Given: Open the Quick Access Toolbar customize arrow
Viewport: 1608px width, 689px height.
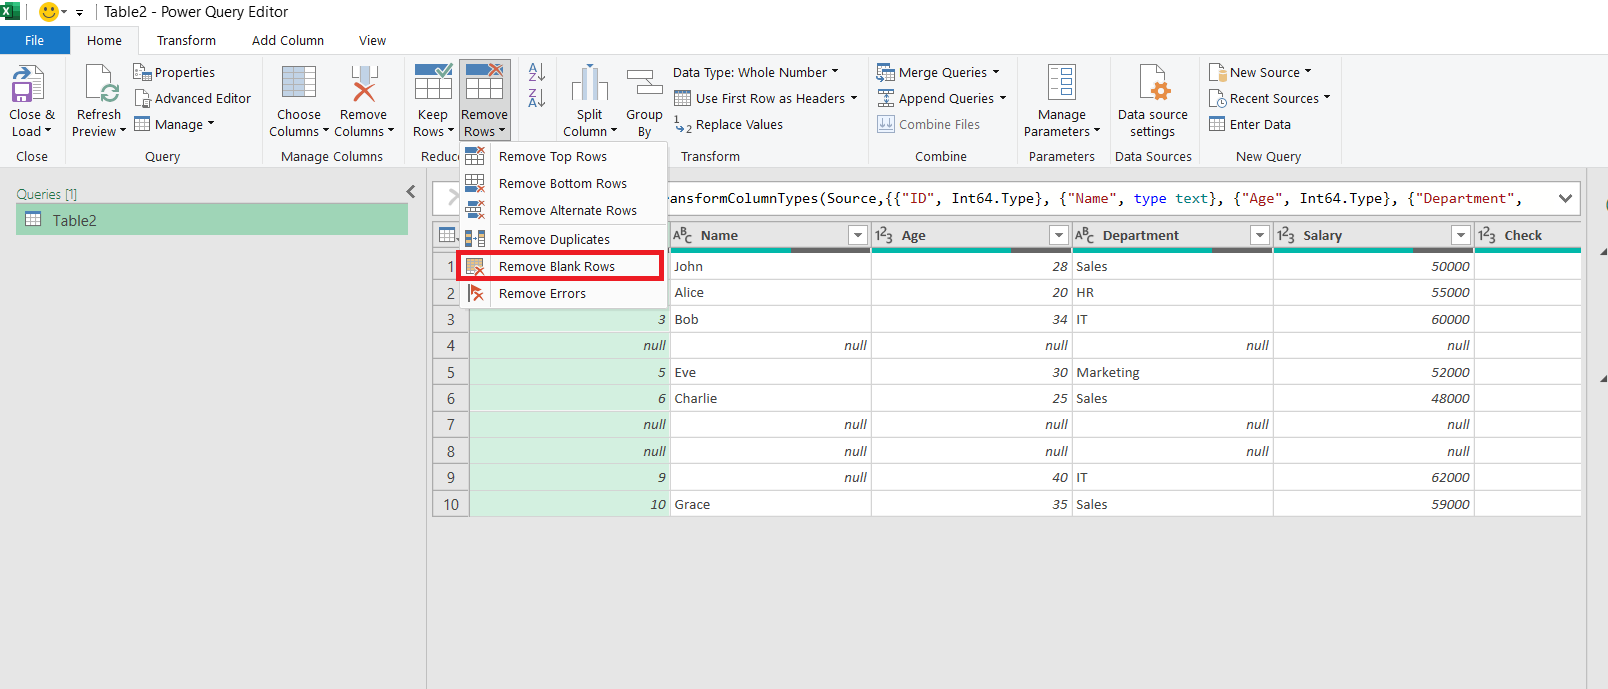Looking at the screenshot, I should point(79,13).
